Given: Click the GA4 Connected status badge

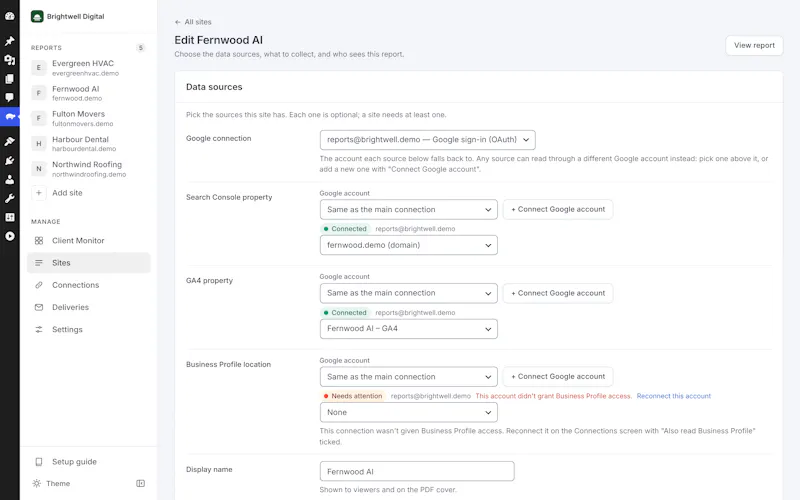Looking at the screenshot, I should tap(344, 313).
